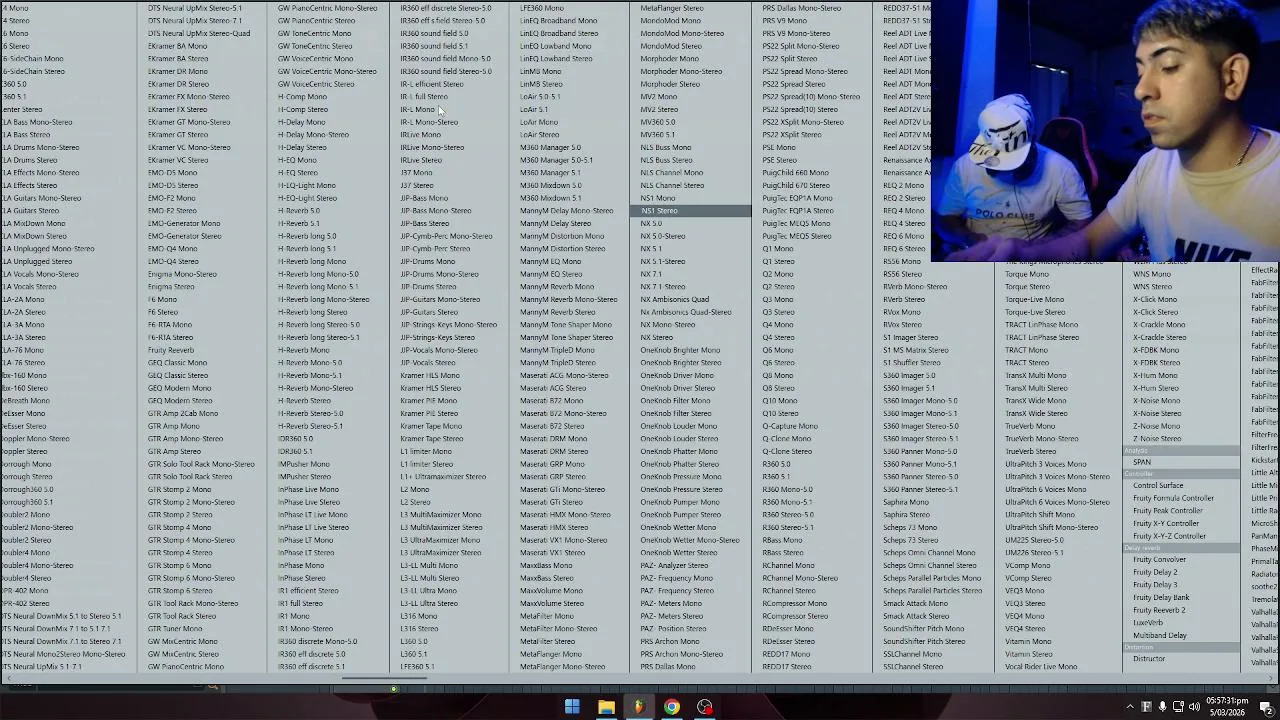This screenshot has height=720, width=1280.
Task: Select SPAN in the Analysis section
Action: 1142,462
